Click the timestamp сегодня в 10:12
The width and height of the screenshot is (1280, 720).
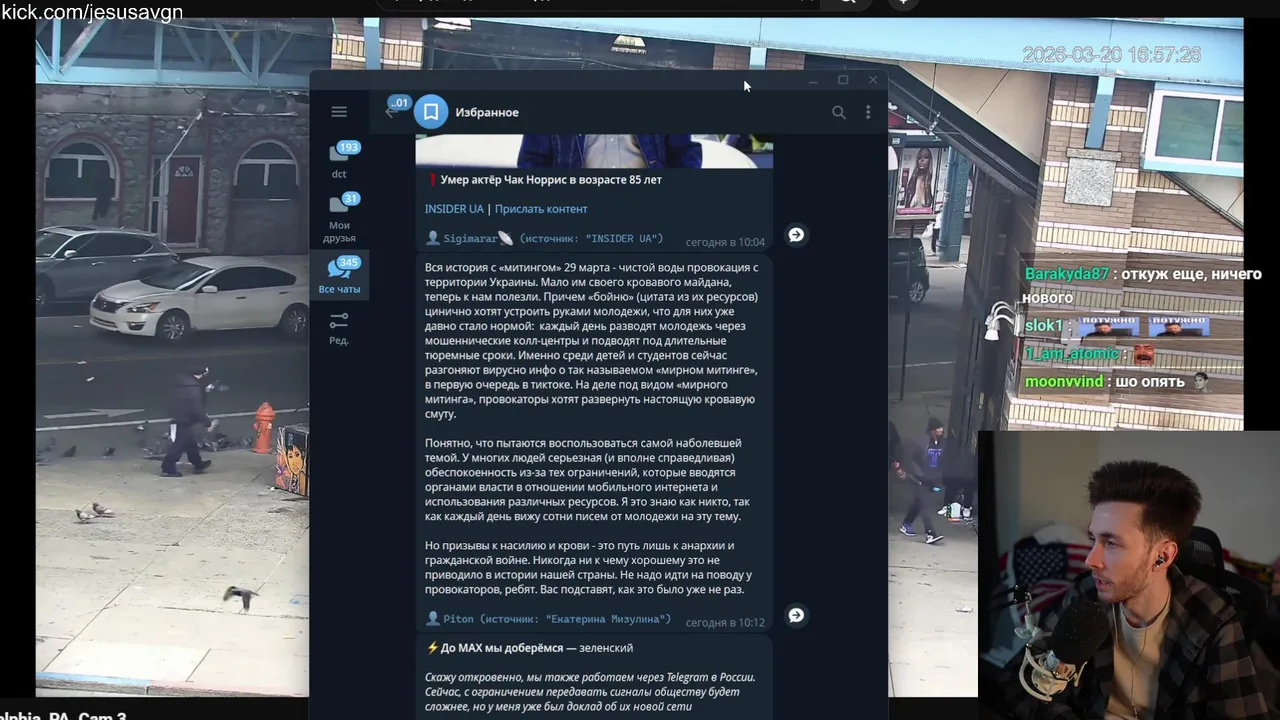coord(725,622)
